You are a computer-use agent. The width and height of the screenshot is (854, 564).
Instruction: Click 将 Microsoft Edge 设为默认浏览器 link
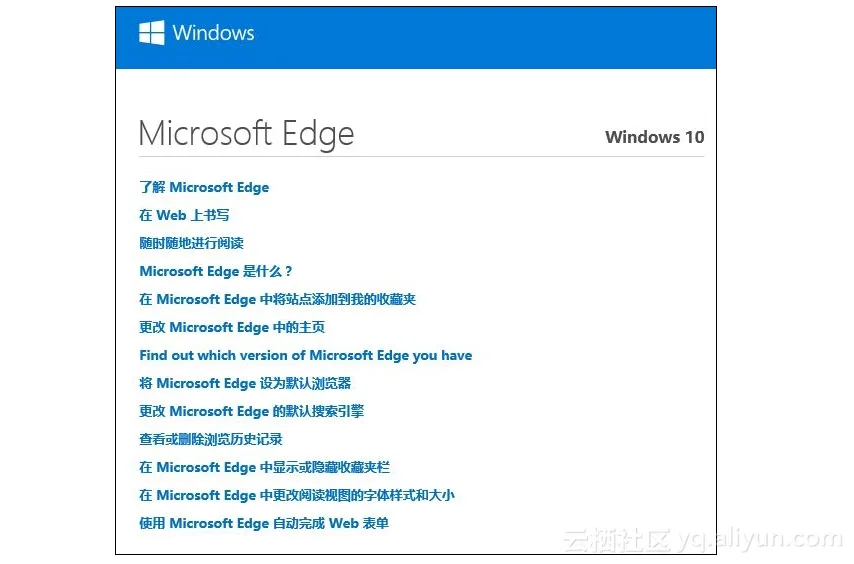245,383
